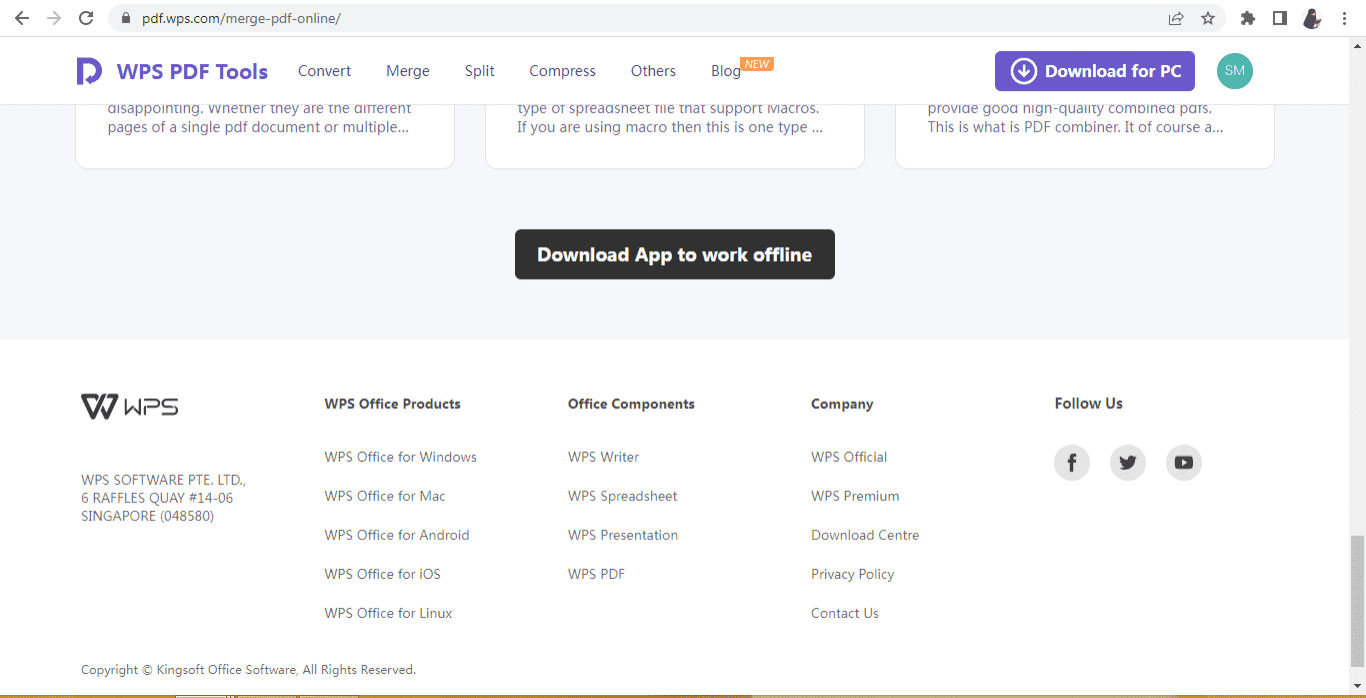The height and width of the screenshot is (698, 1366).
Task: Toggle the browser side panel icon
Action: click(x=1279, y=18)
